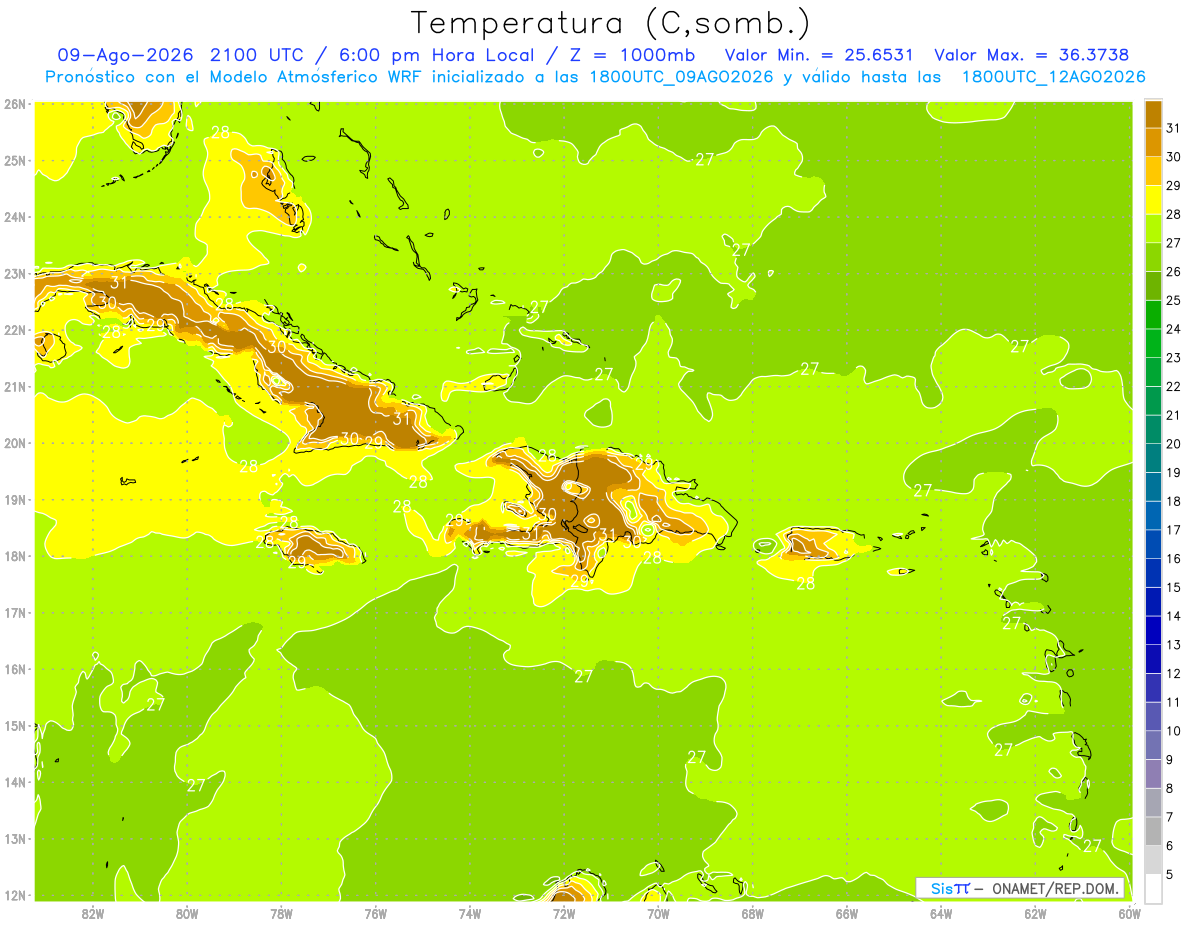
Task: Click the 22N latitude axis label
Action: tap(15, 330)
